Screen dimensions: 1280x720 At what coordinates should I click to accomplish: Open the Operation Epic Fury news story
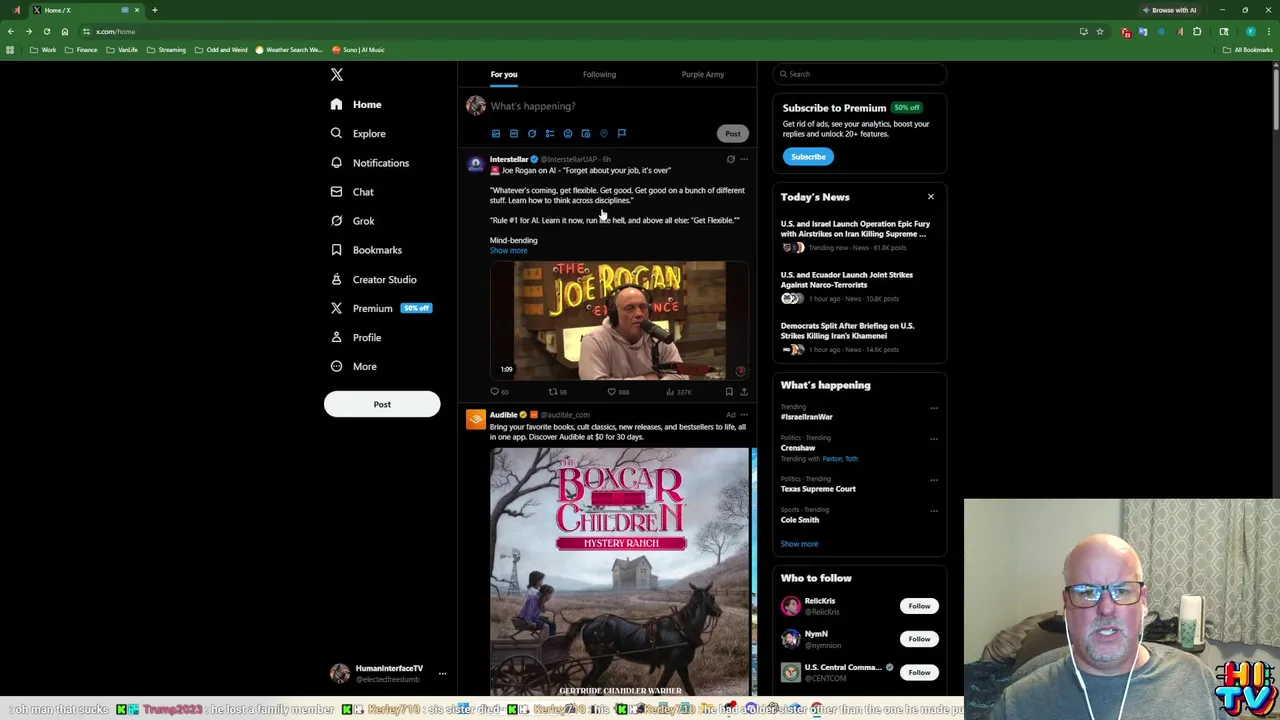[x=856, y=235]
